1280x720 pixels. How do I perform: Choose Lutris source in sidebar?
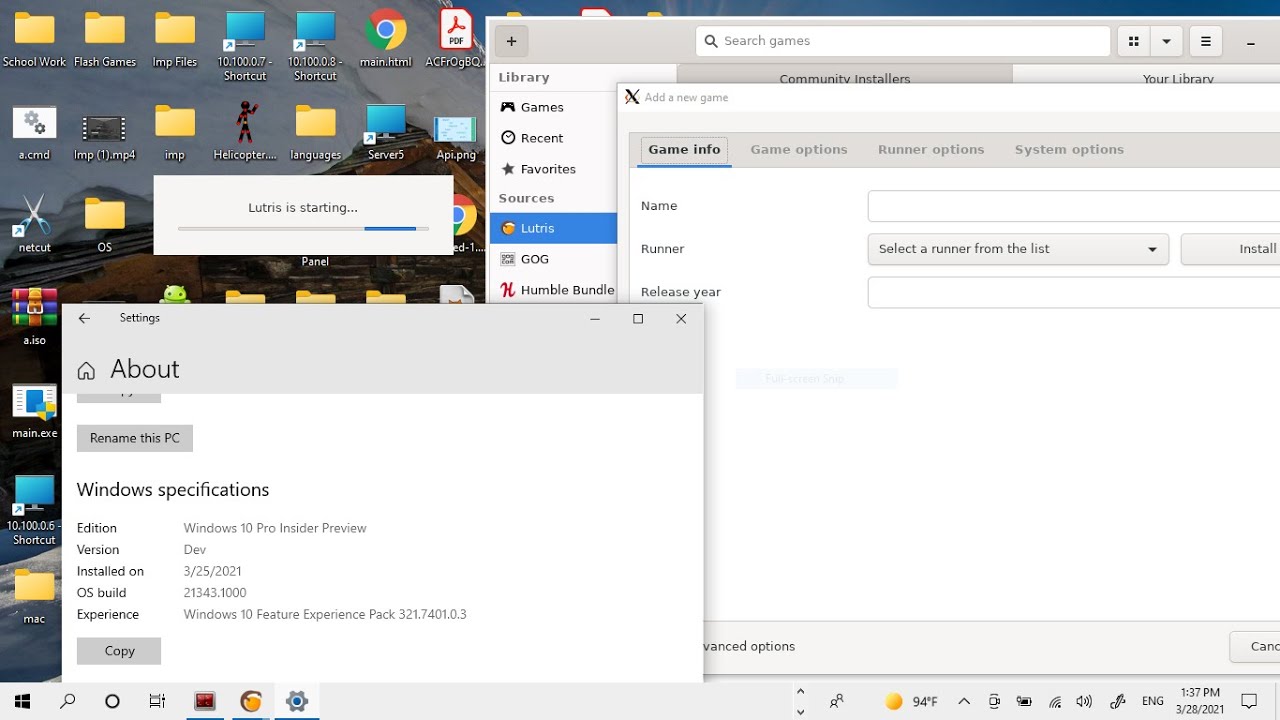(x=553, y=228)
